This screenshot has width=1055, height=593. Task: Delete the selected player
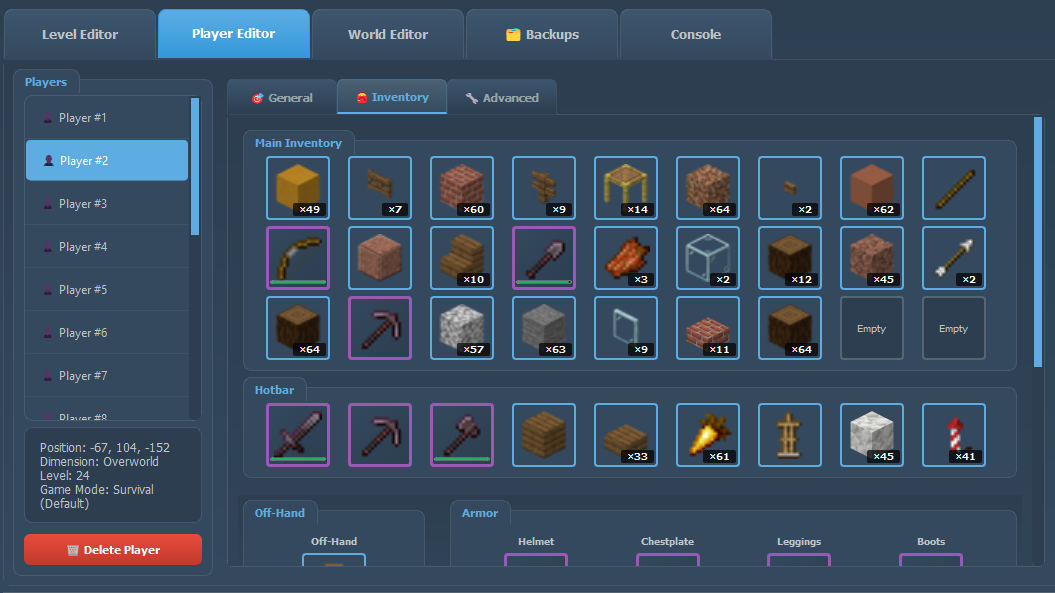point(113,550)
